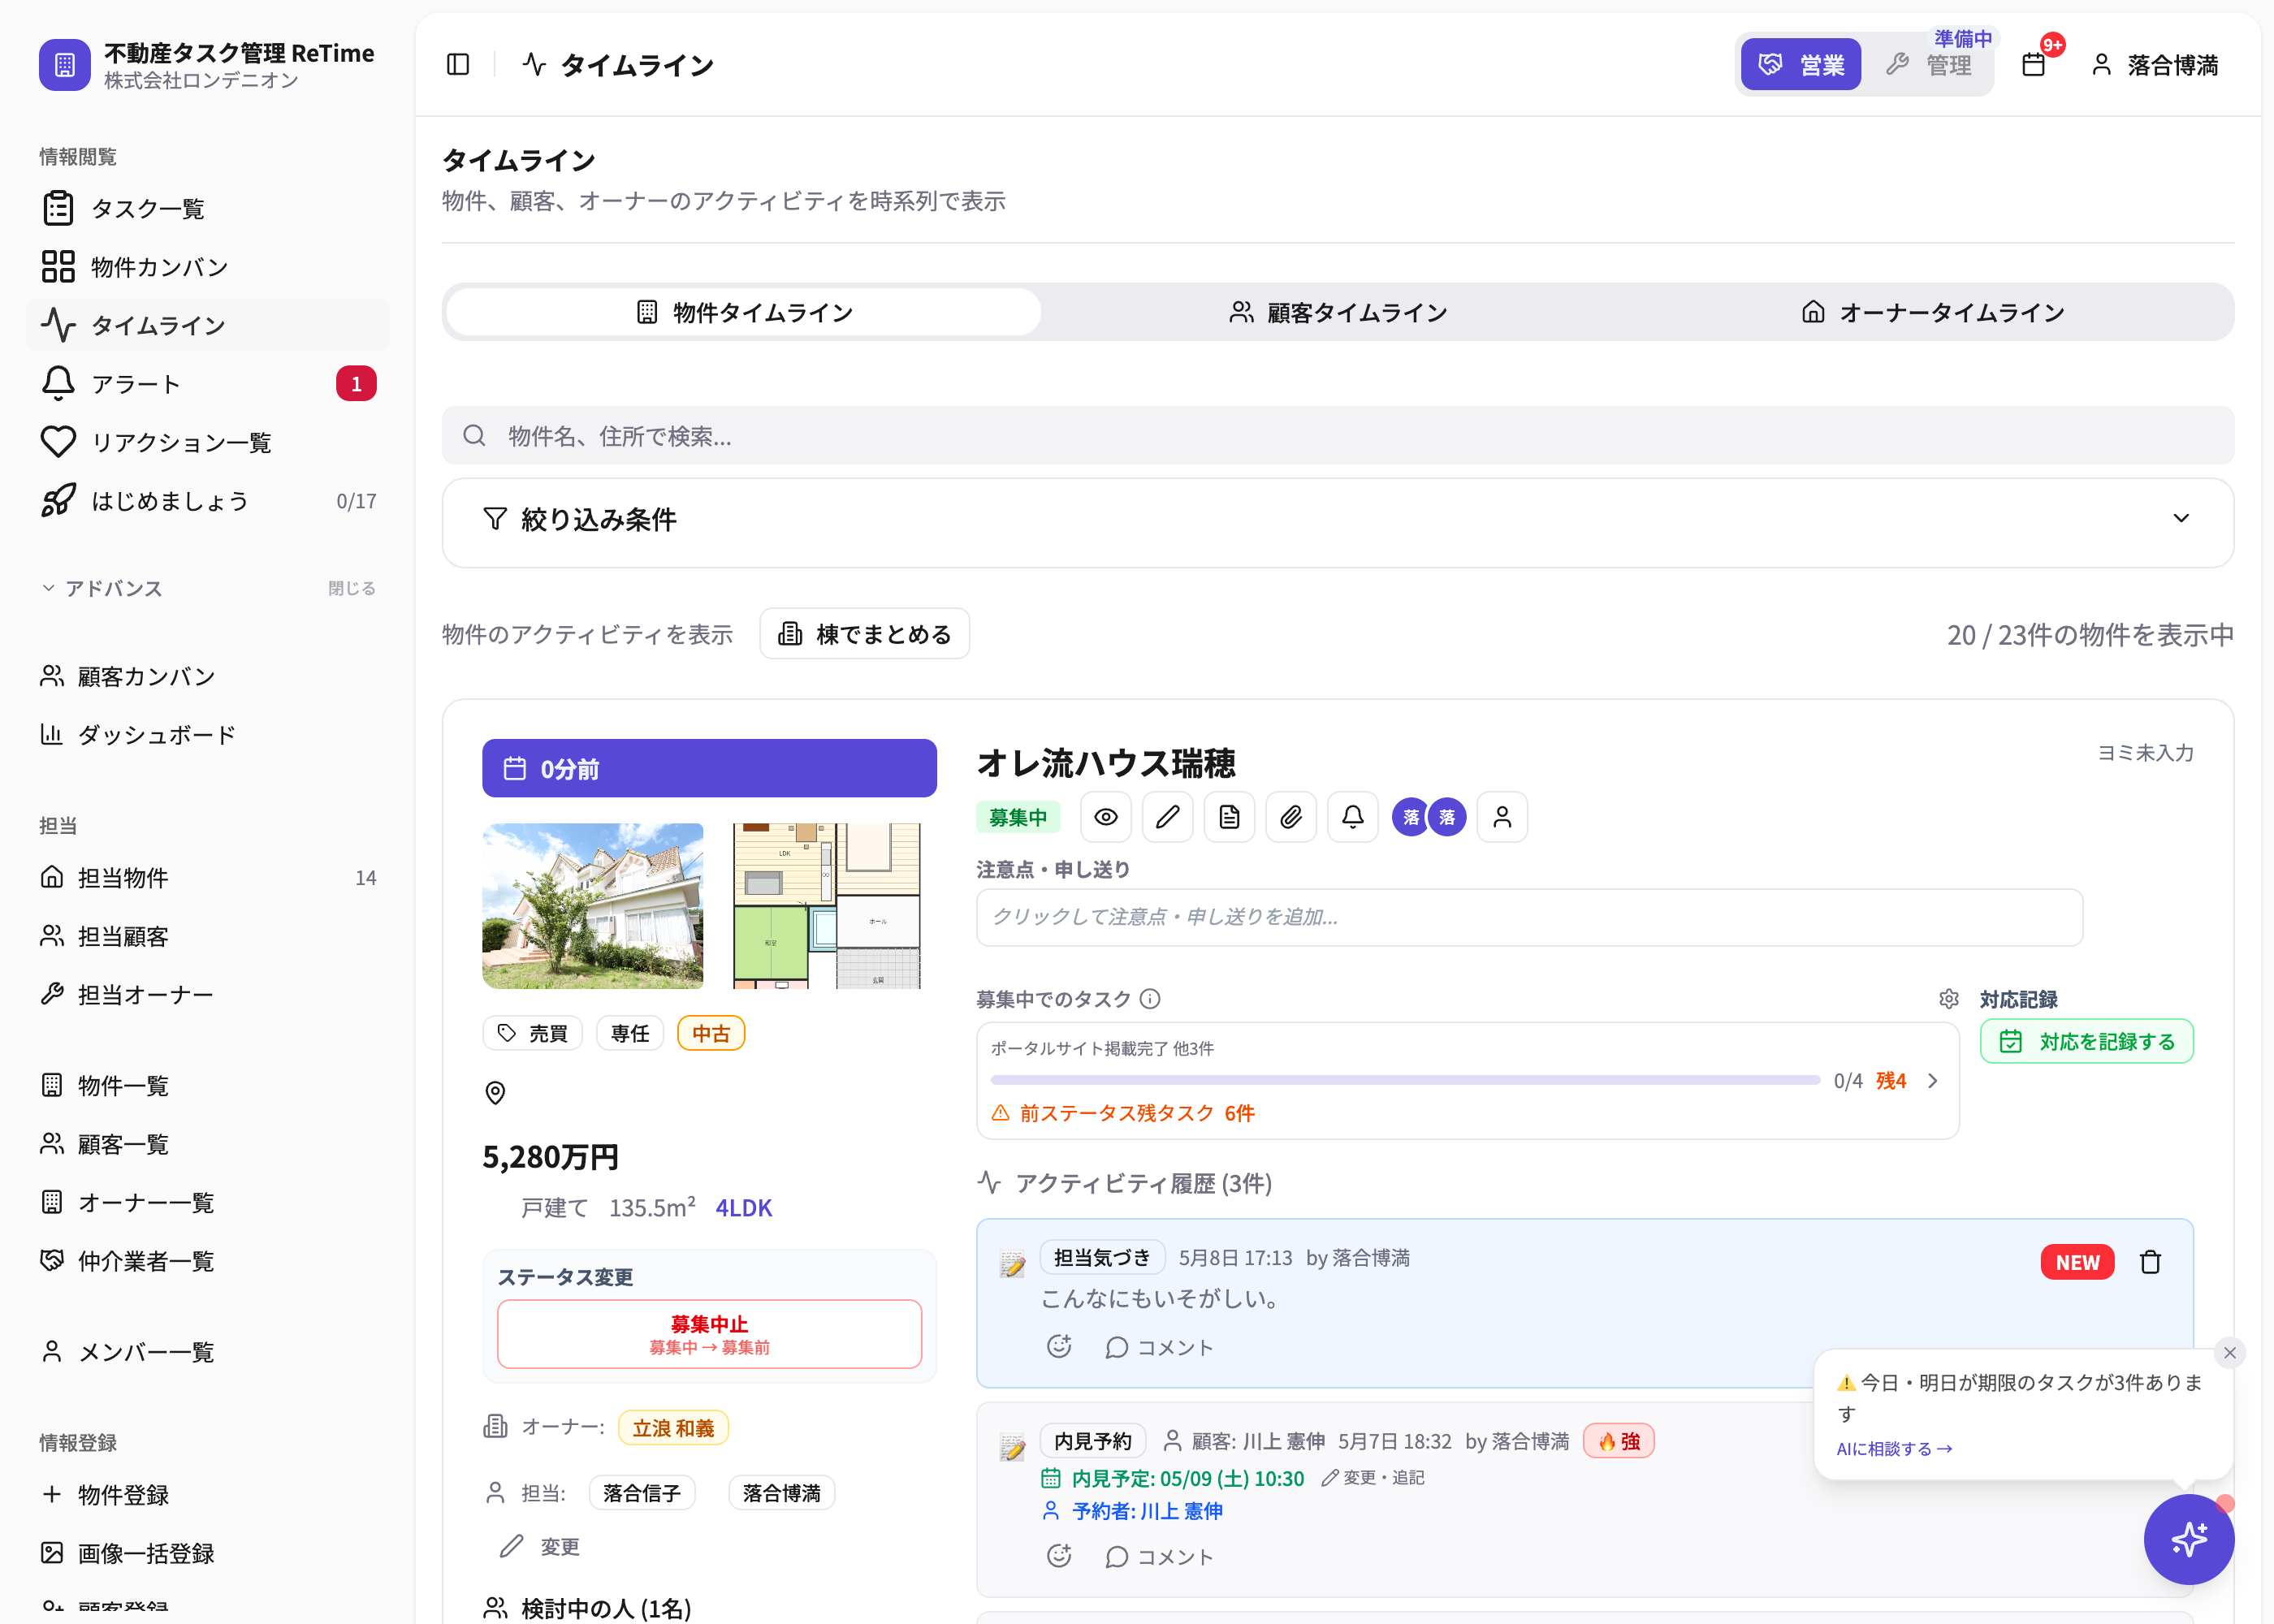Expand task list chevron next to 残4
This screenshot has height=1624, width=2274.
click(x=1933, y=1081)
